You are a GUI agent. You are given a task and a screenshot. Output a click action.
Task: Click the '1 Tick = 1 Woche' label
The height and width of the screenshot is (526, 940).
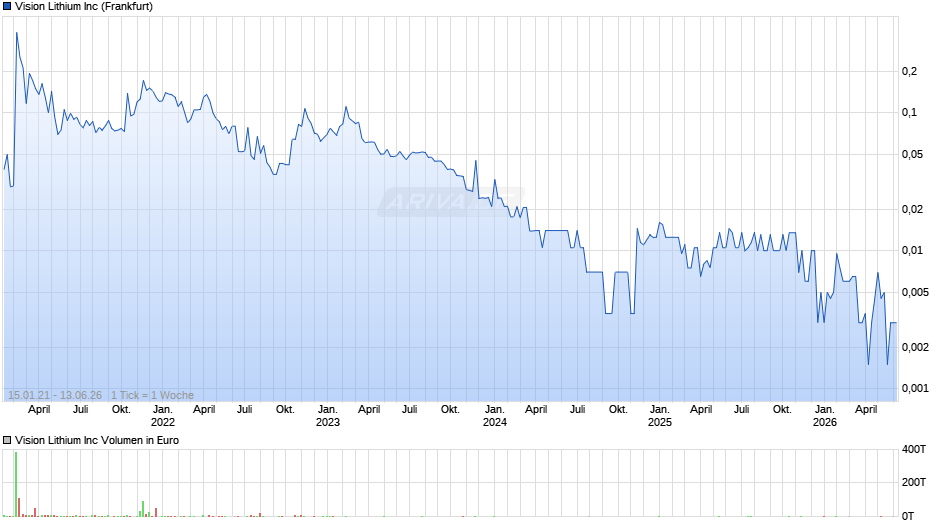[x=152, y=395]
